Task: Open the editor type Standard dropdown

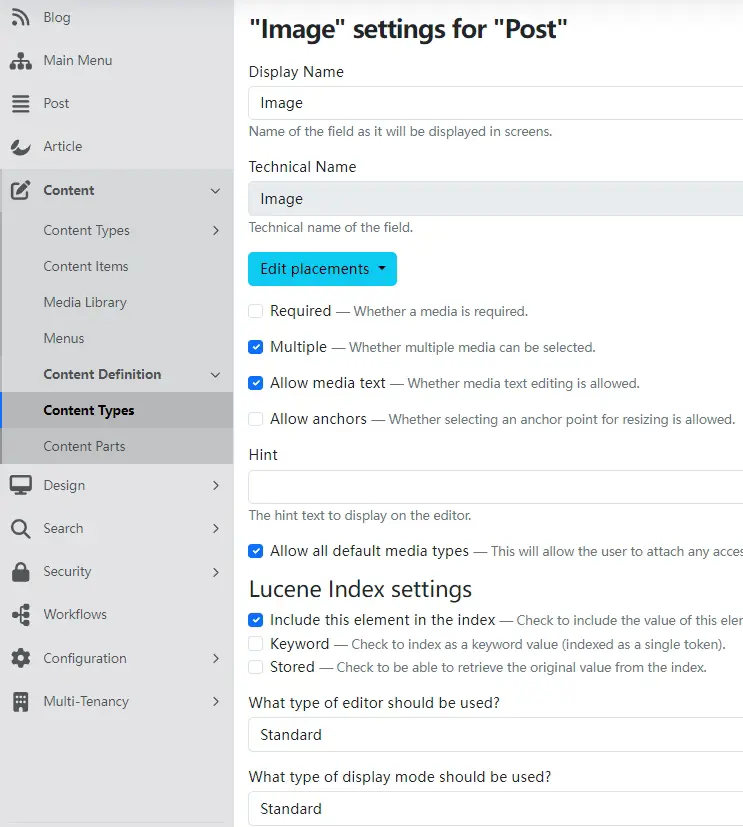Action: tap(495, 735)
